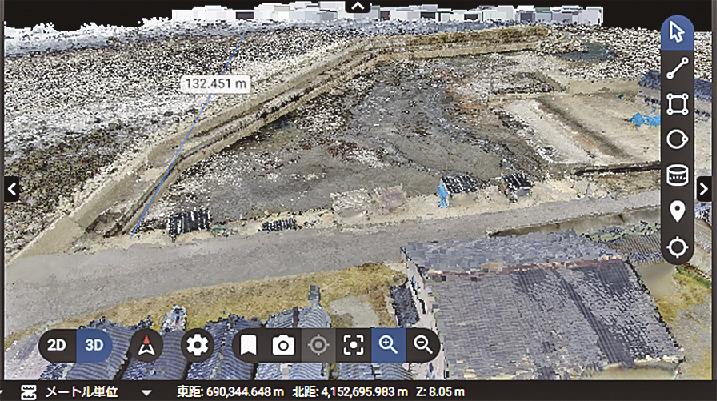The image size is (717, 401).
Task: Switch to 3D view mode
Action: 94,345
